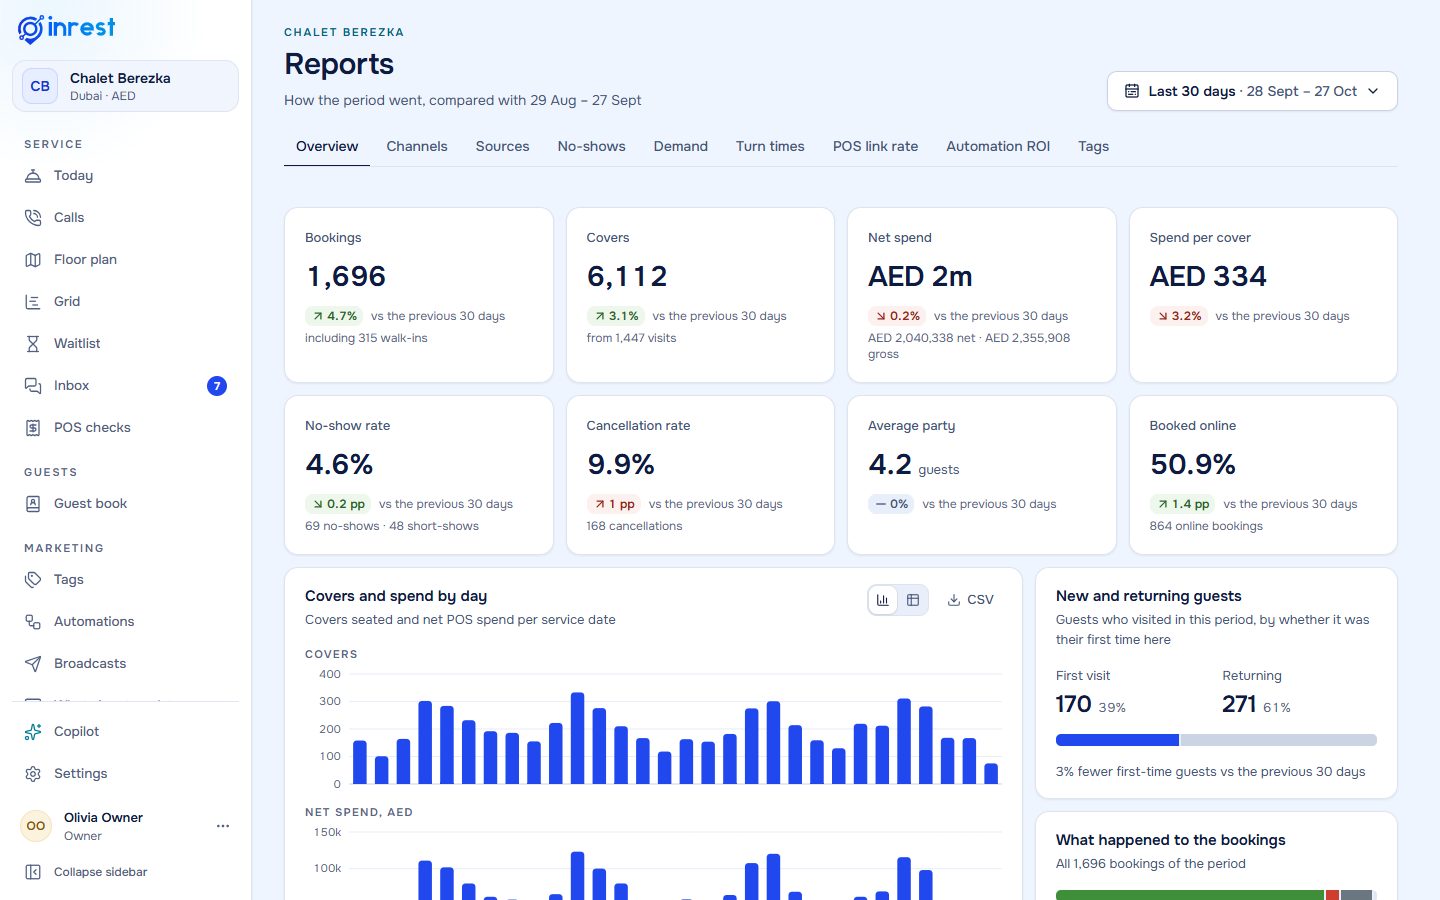The image size is (1440, 900).
Task: Open Floor plan via the map icon
Action: click(33, 259)
